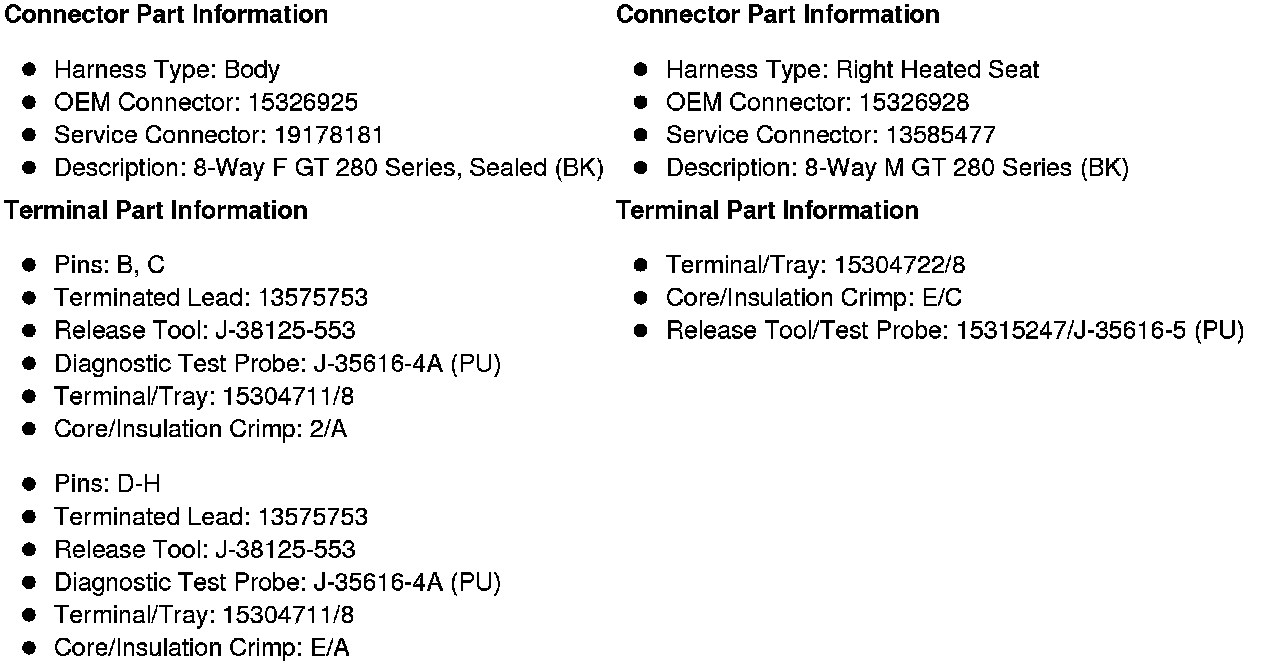1264x666 pixels.
Task: Click the left Connector Part Information heading
Action: coord(166,15)
